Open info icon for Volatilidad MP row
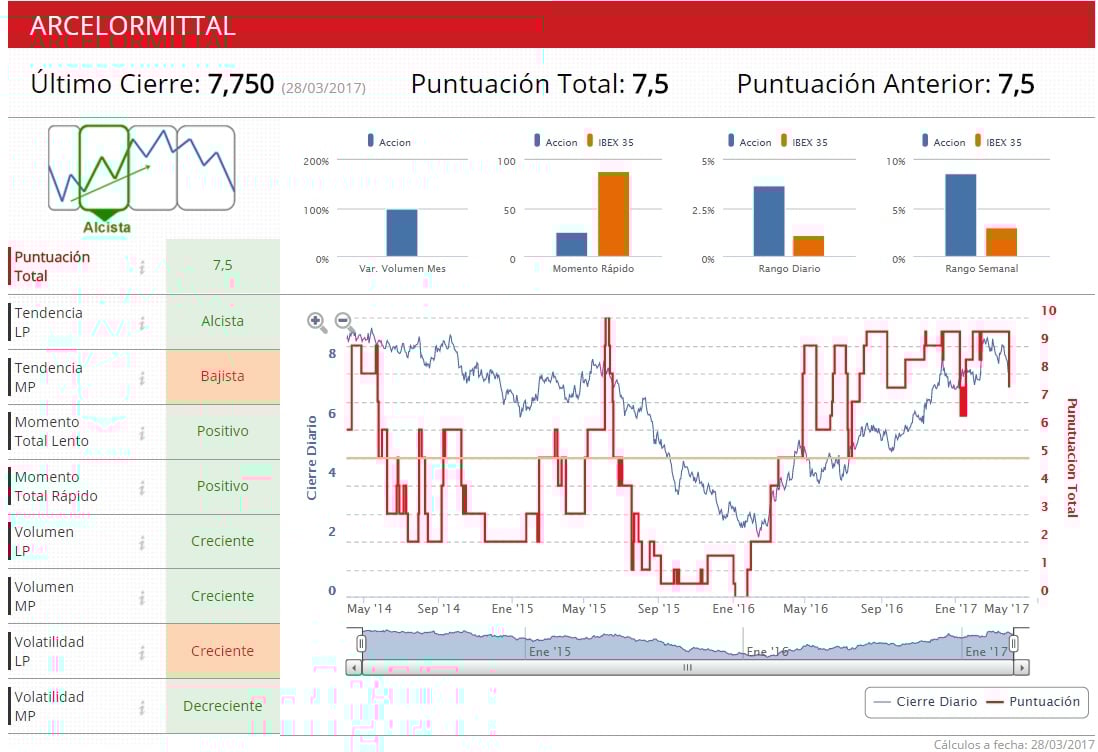1098x752 pixels. [x=142, y=708]
